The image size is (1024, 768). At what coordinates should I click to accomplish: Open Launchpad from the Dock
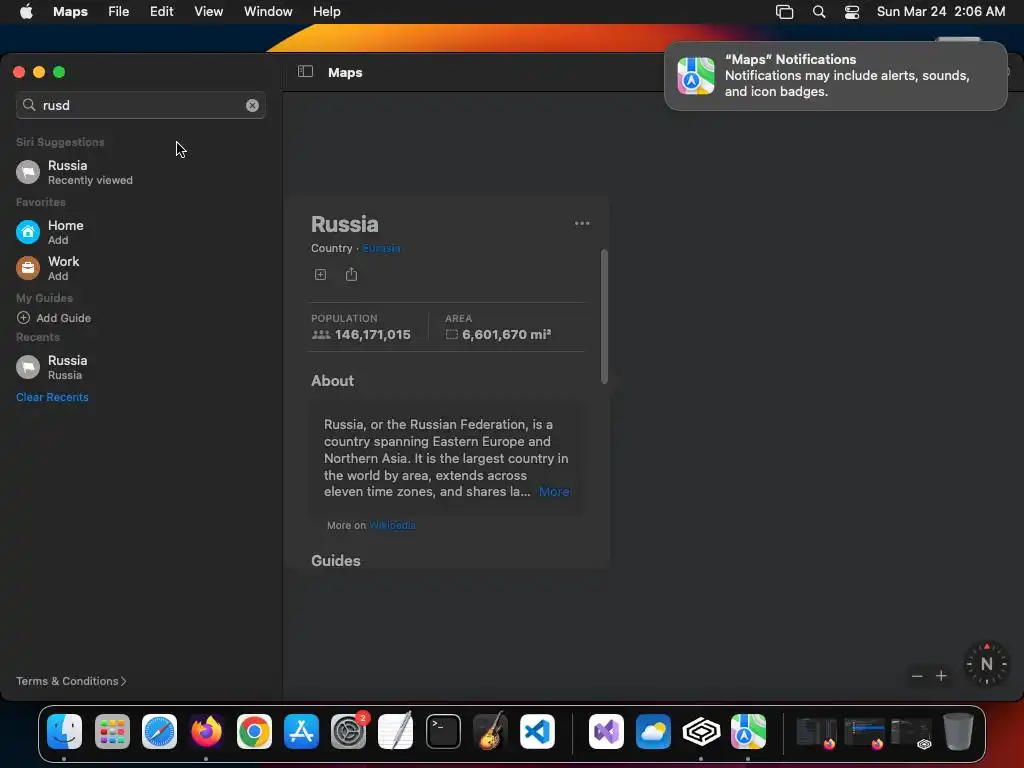pos(112,731)
